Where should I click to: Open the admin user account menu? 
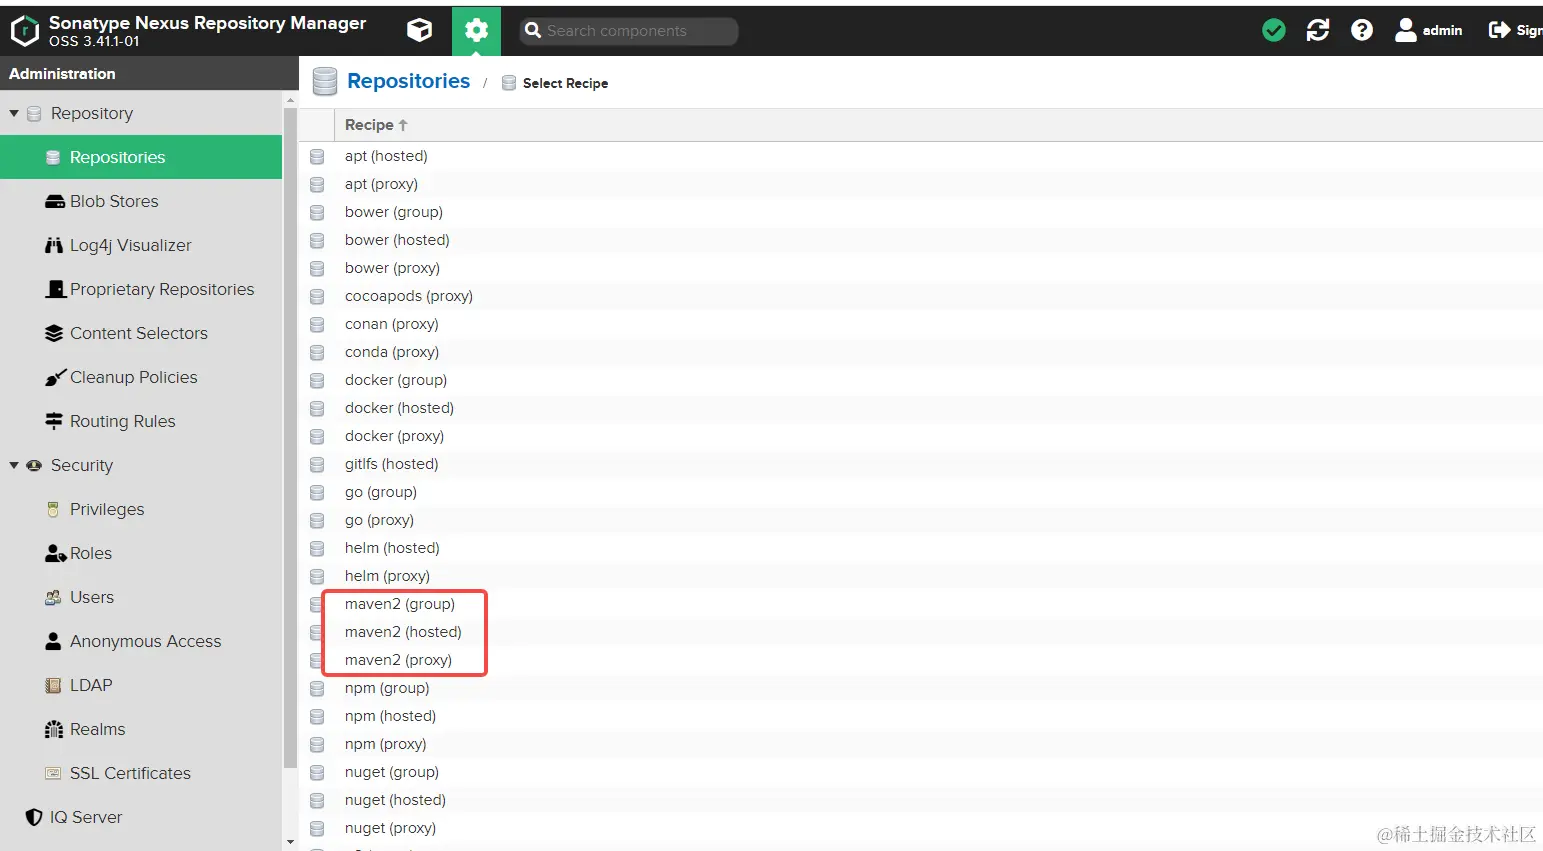[1429, 30]
